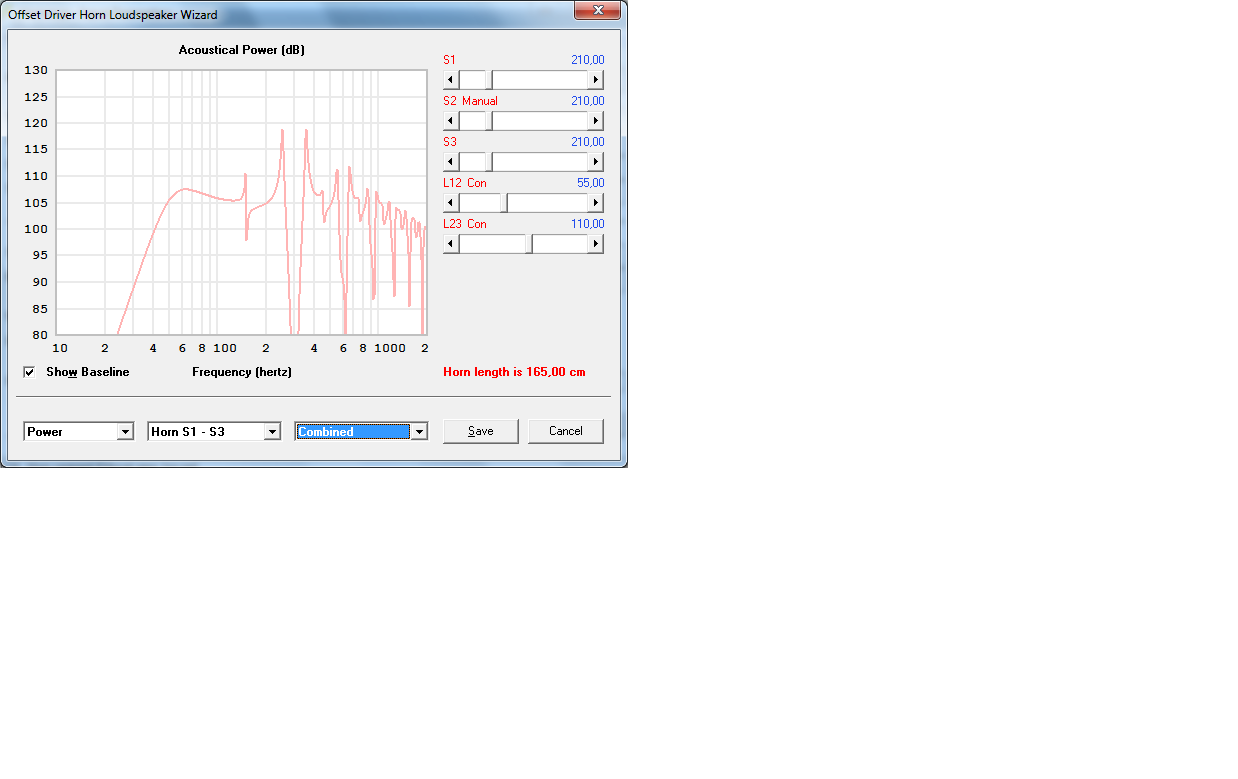Click the L12 Con slider right arrow
Viewport: 1238px width, 779px height.
(596, 203)
